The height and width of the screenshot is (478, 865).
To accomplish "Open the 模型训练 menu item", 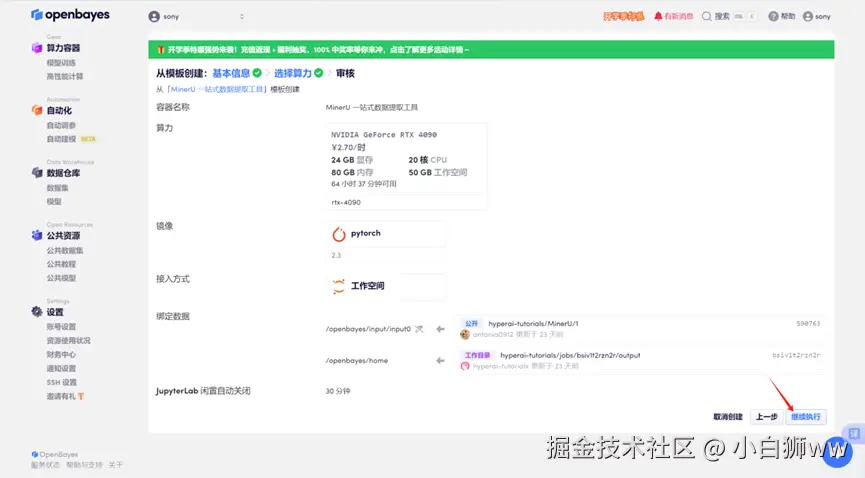I will click(x=61, y=63).
